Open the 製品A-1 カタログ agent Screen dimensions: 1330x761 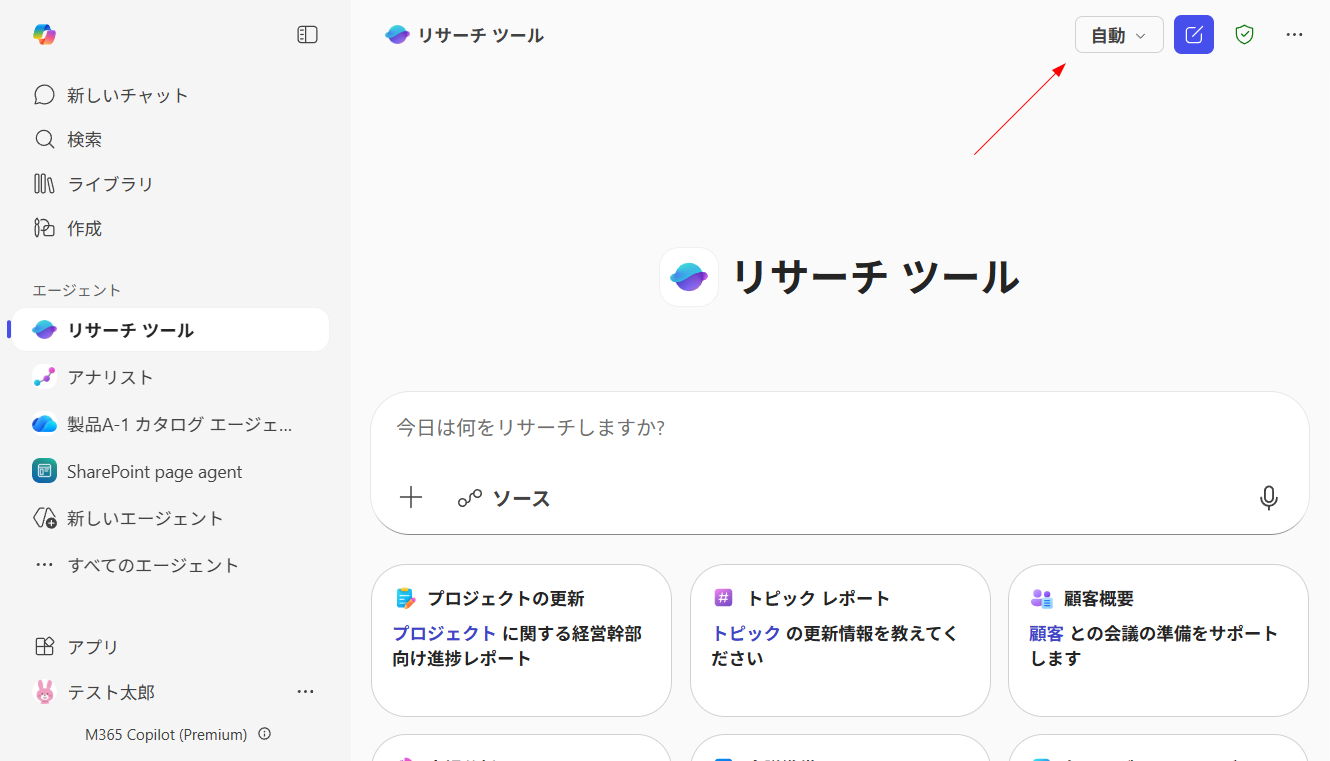click(x=179, y=424)
